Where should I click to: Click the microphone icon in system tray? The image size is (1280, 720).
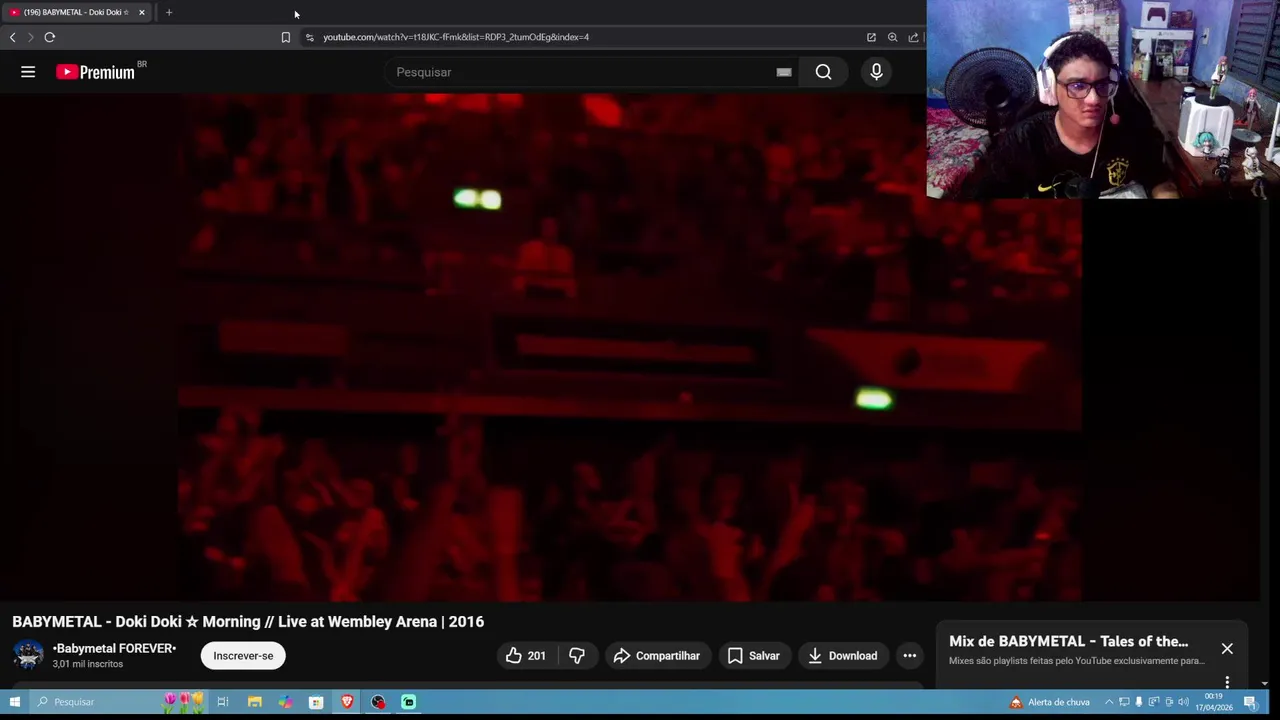(1138, 702)
